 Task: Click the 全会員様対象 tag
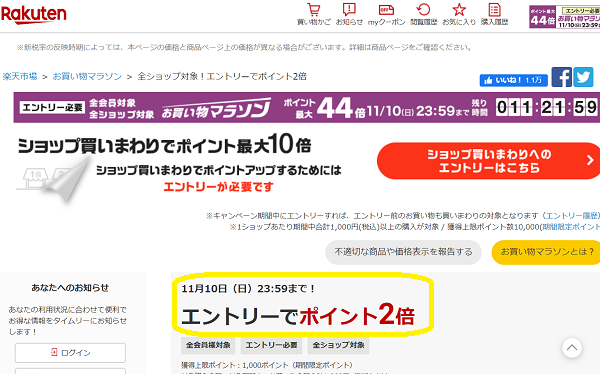point(208,345)
